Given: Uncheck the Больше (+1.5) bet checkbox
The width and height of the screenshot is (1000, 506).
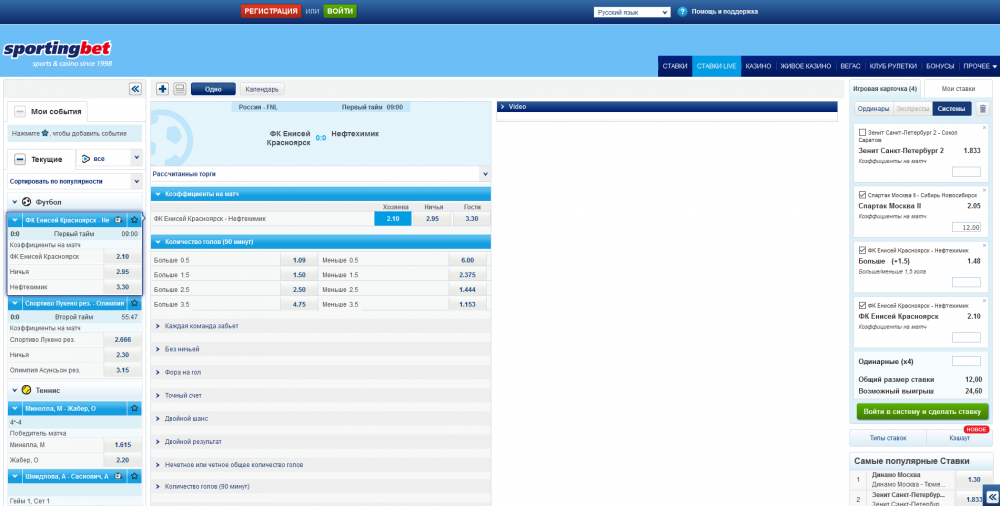Looking at the screenshot, I should [x=862, y=250].
